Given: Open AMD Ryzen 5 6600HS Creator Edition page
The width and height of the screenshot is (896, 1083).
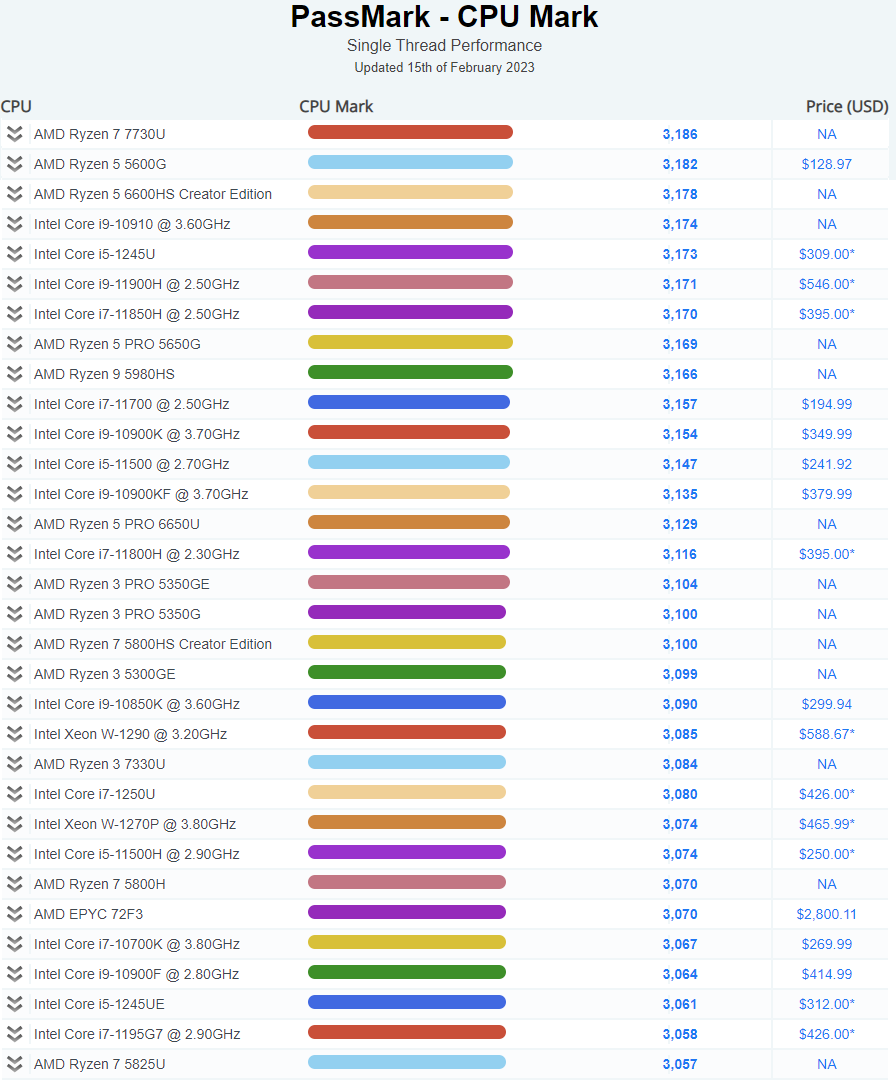Looking at the screenshot, I should click(x=153, y=194).
